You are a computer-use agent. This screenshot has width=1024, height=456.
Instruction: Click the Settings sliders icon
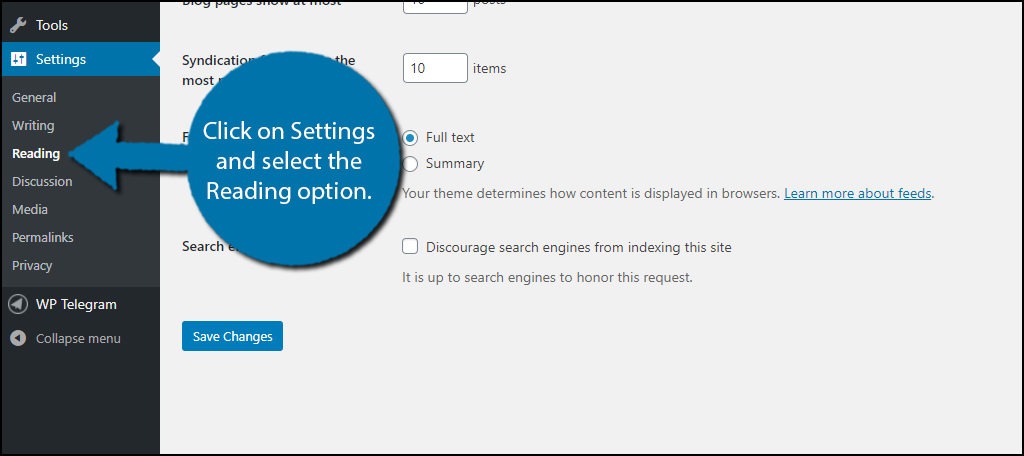[18, 59]
